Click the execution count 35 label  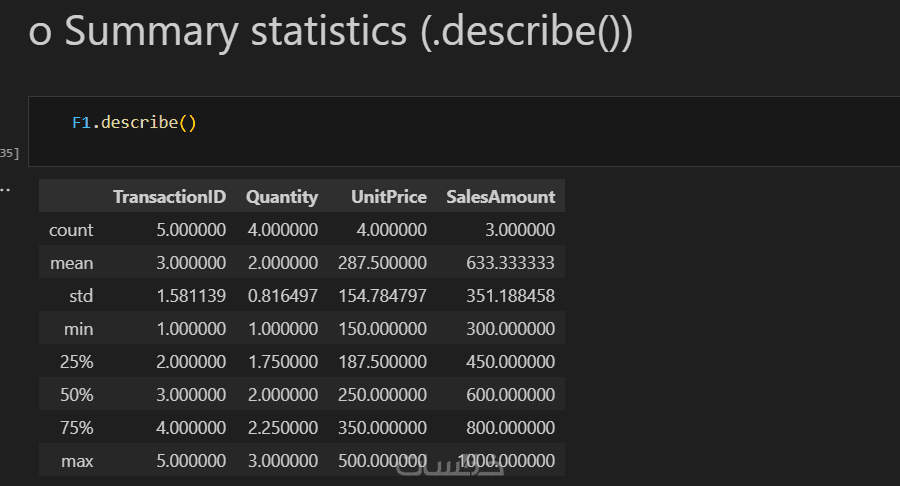(9, 153)
